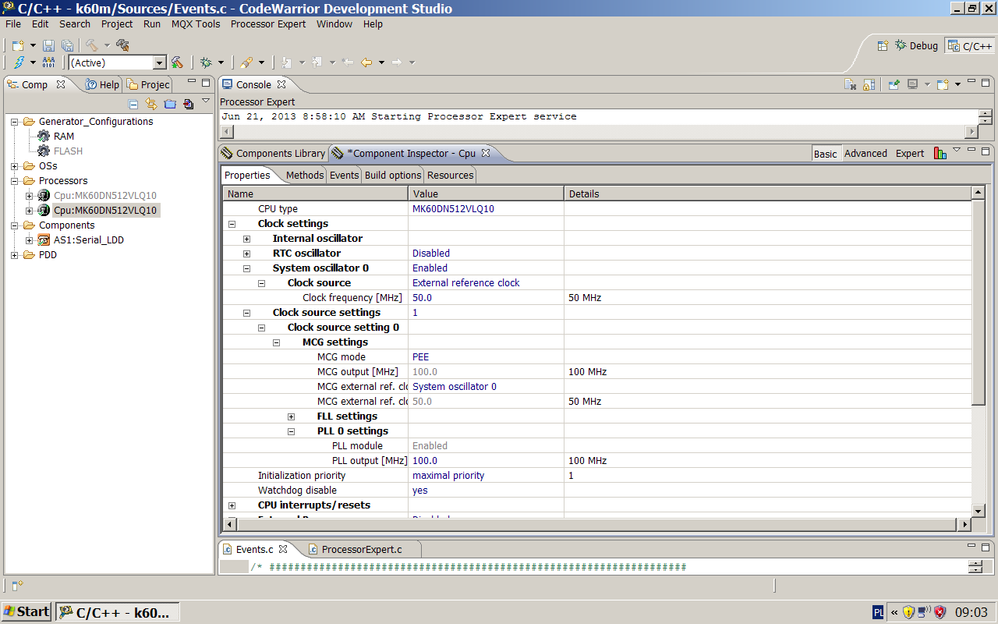Collapse the Generator_Configurations tree node
The width and height of the screenshot is (998, 624).
click(15, 122)
